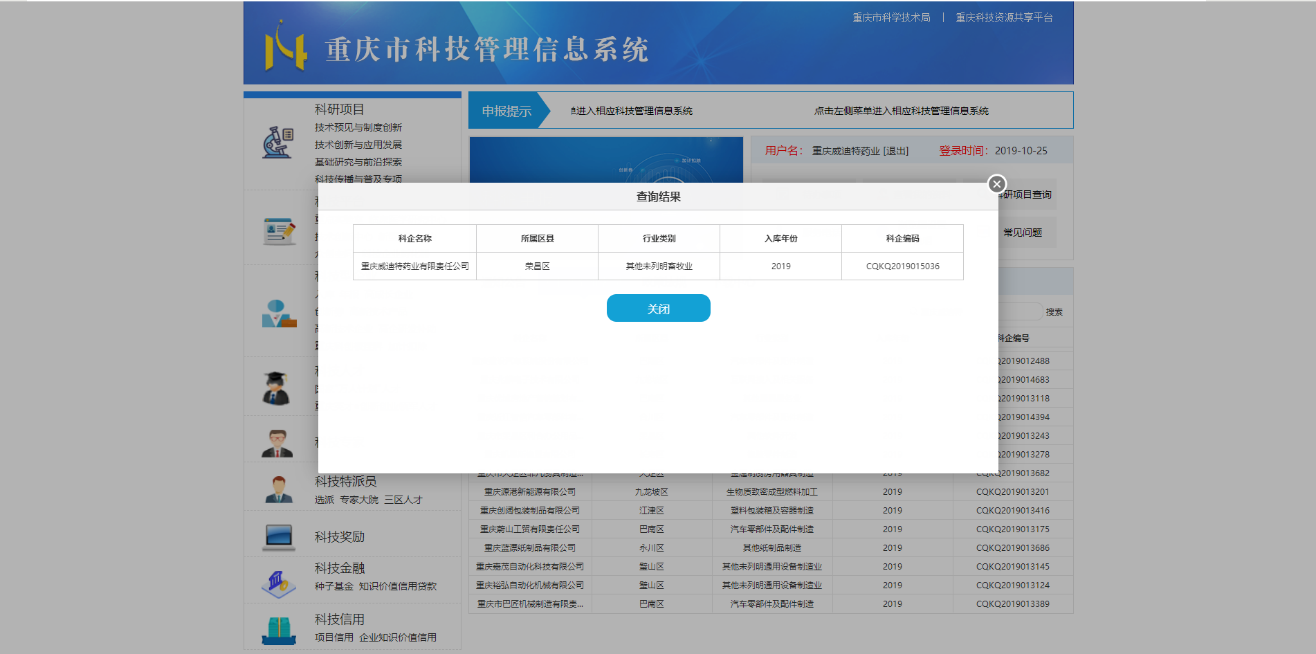Select 企业知识价值信用 under 科技信用
This screenshot has height=654, width=1316.
coord(398,637)
